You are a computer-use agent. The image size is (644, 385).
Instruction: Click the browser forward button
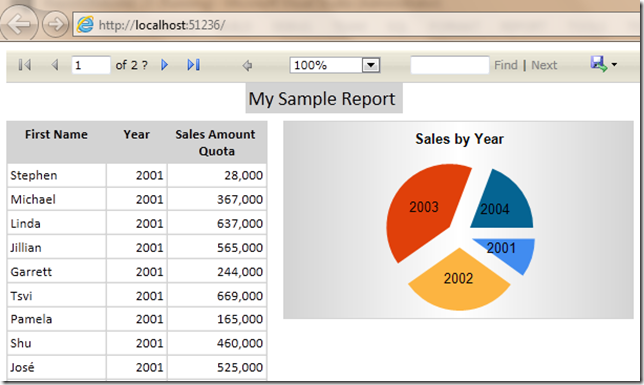click(55, 24)
